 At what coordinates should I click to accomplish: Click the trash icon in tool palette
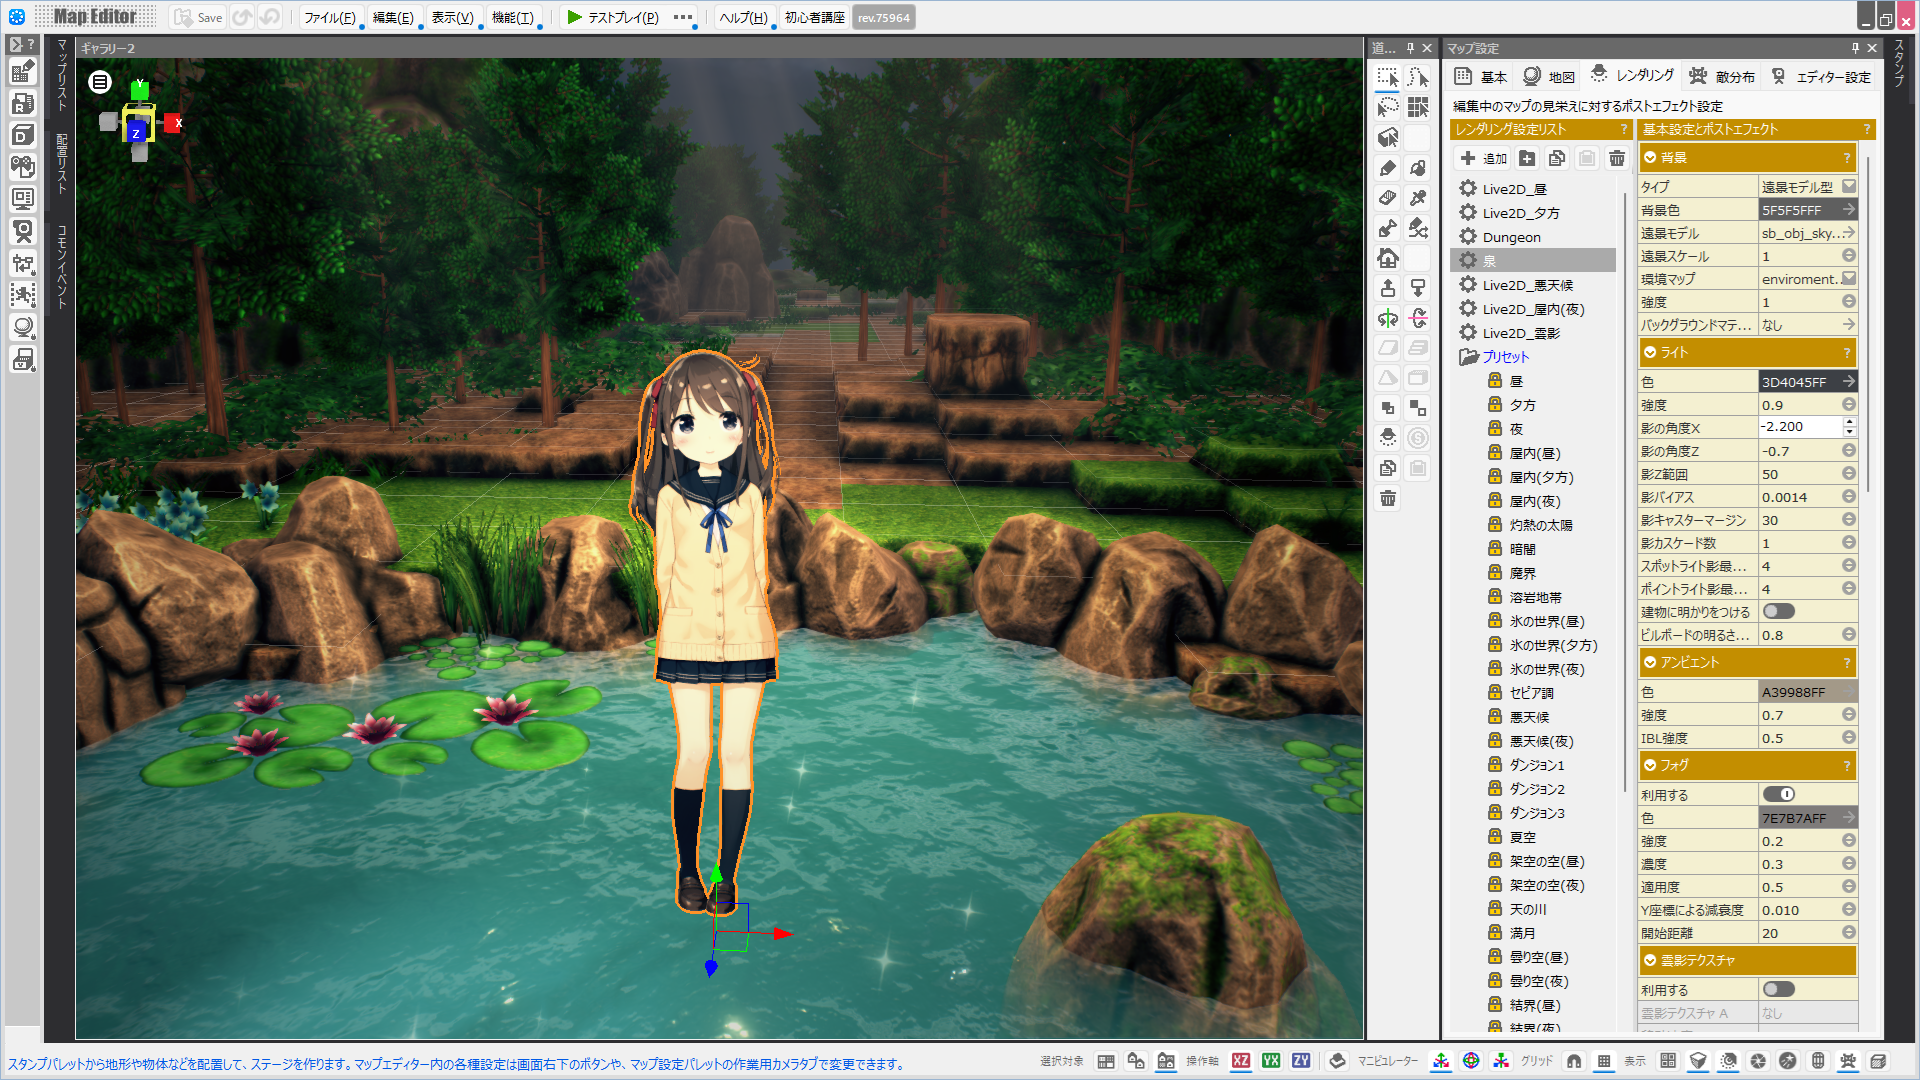pyautogui.click(x=1388, y=498)
